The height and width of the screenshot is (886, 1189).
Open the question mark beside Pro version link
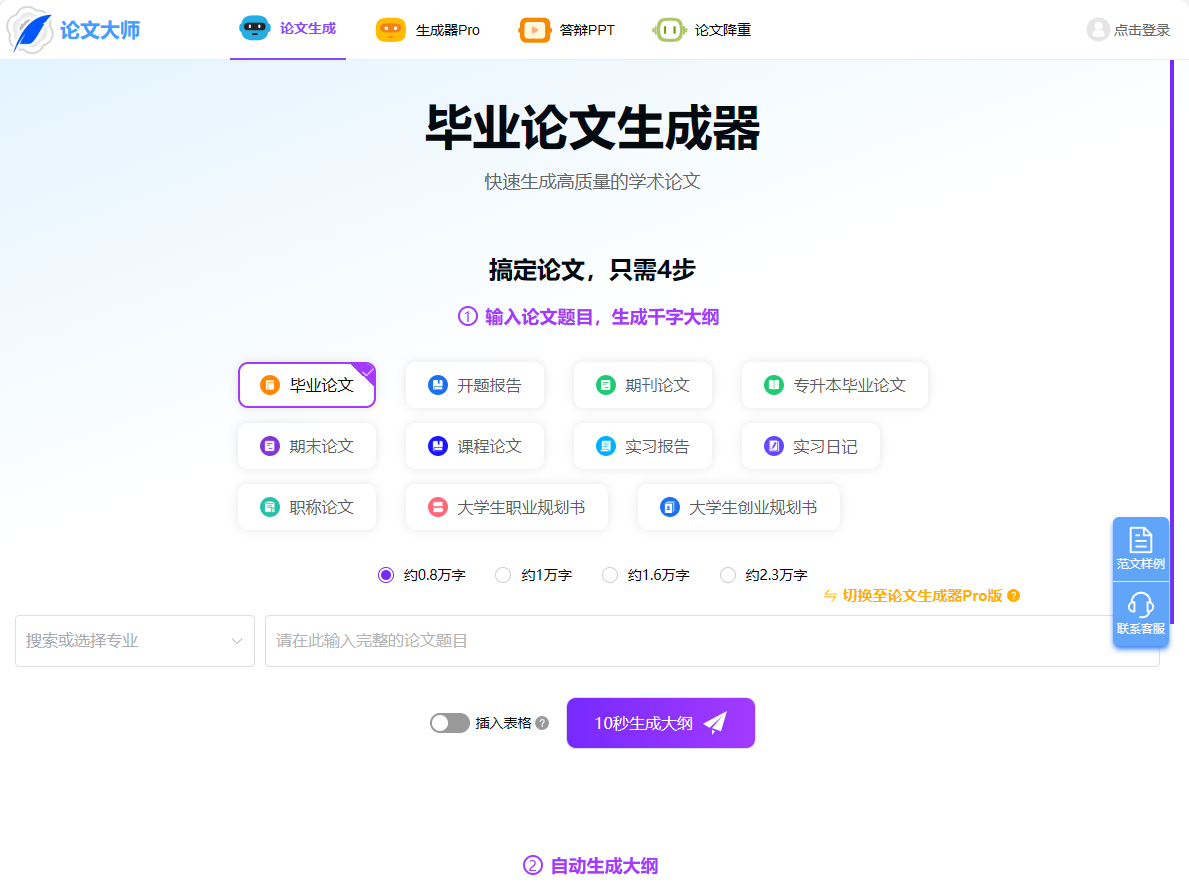pos(1015,595)
